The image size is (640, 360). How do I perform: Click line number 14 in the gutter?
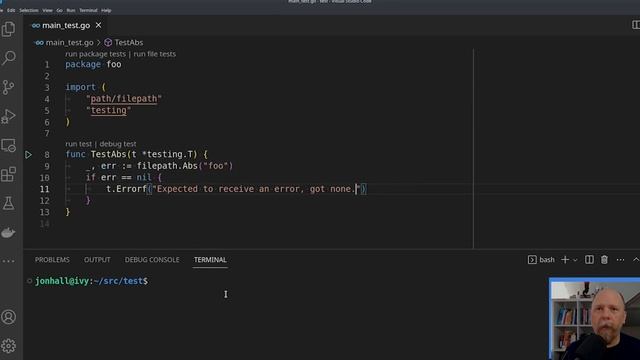(45, 224)
